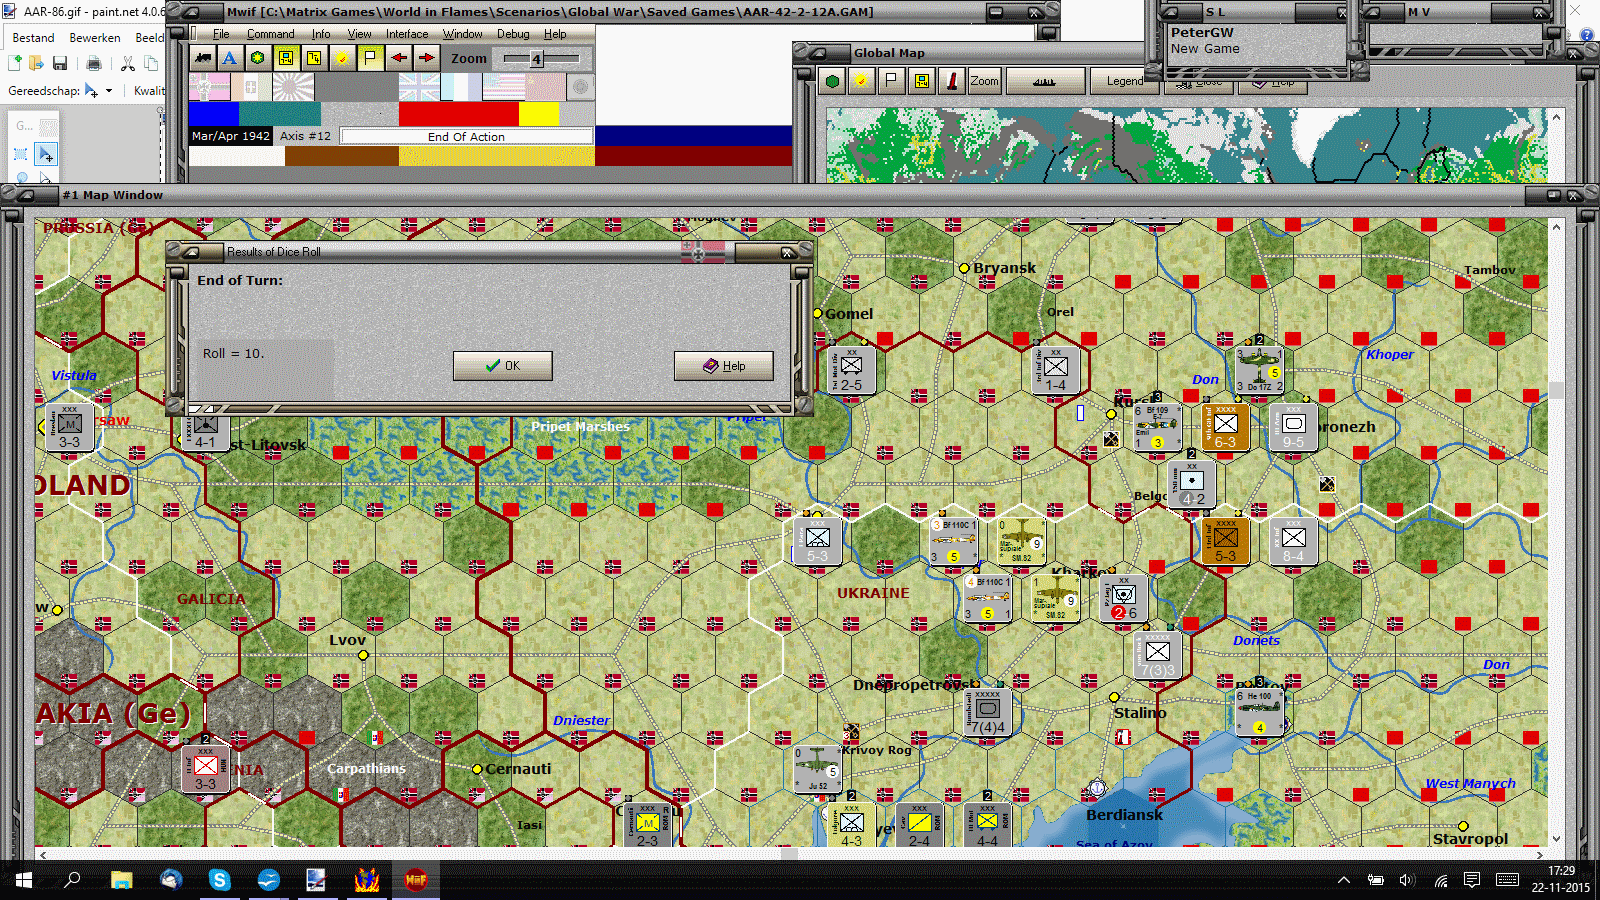The image size is (1600, 900).
Task: Open the Command menu
Action: point(270,34)
